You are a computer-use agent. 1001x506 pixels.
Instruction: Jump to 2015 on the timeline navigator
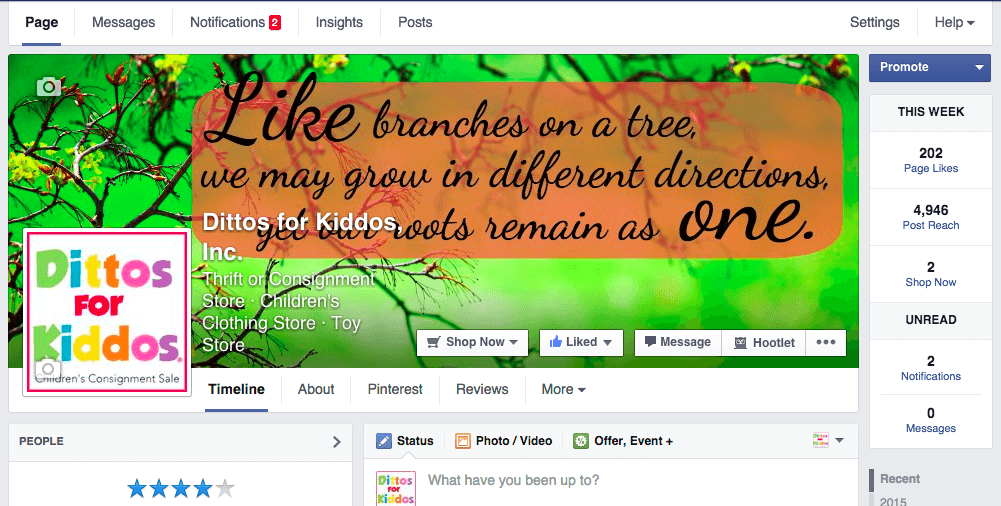point(893,502)
